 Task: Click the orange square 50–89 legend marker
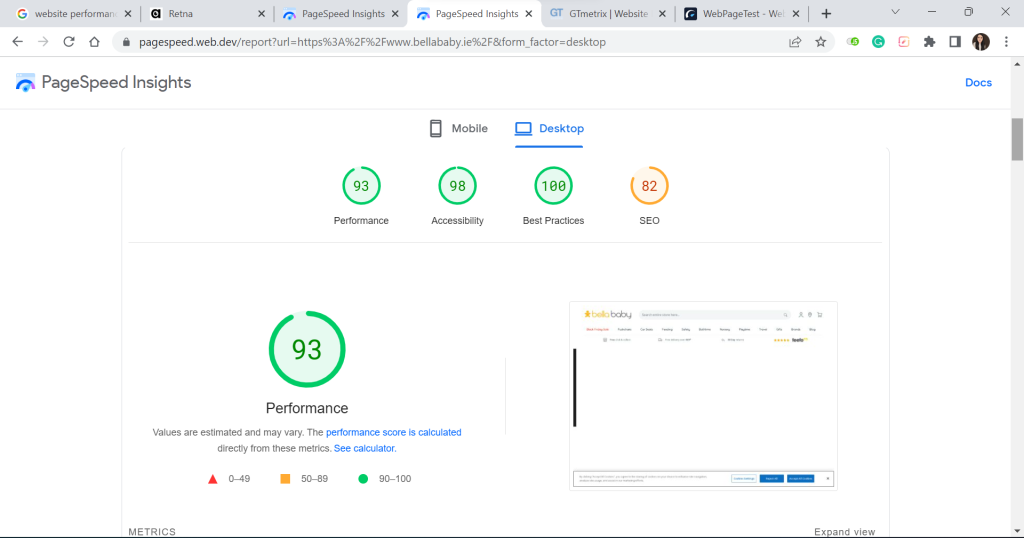tap(285, 479)
